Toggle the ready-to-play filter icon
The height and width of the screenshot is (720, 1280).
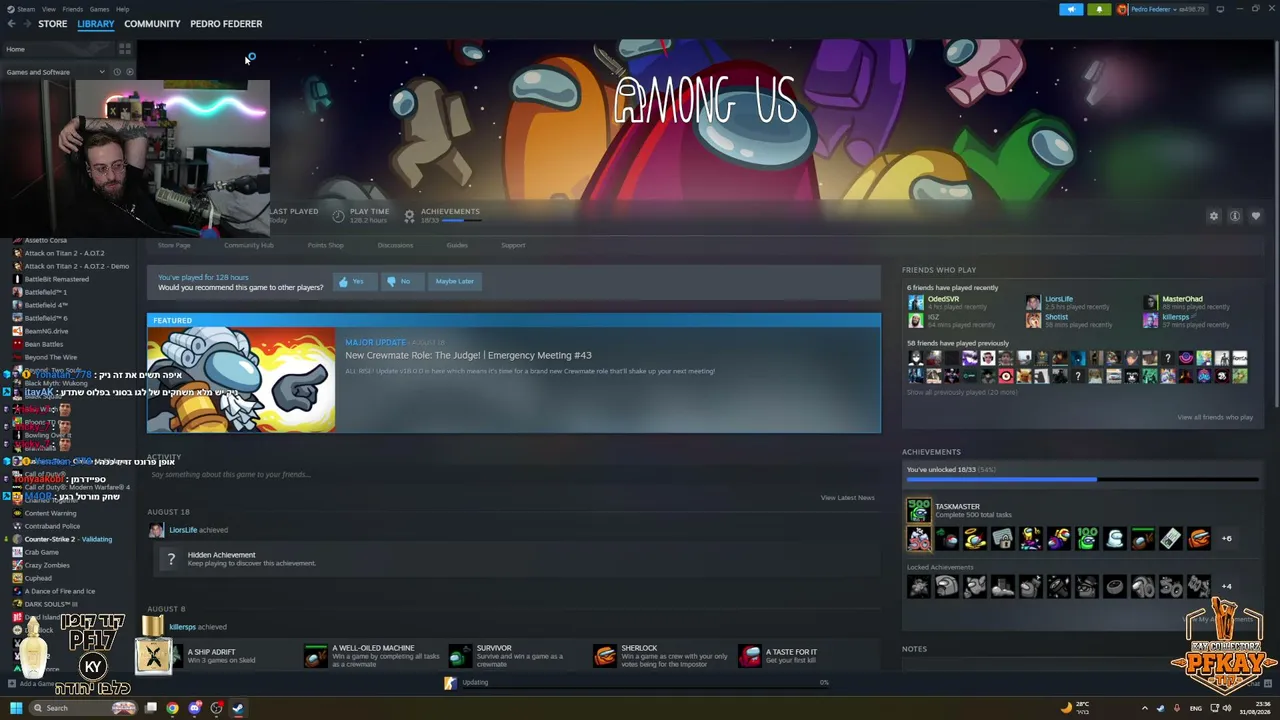pyautogui.click(x=129, y=72)
